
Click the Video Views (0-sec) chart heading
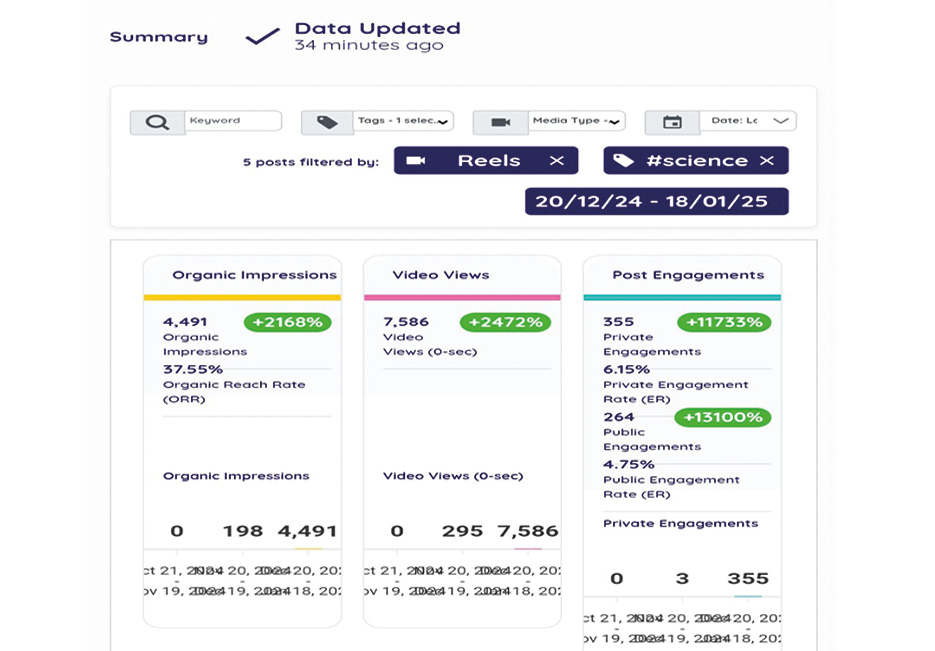point(453,476)
